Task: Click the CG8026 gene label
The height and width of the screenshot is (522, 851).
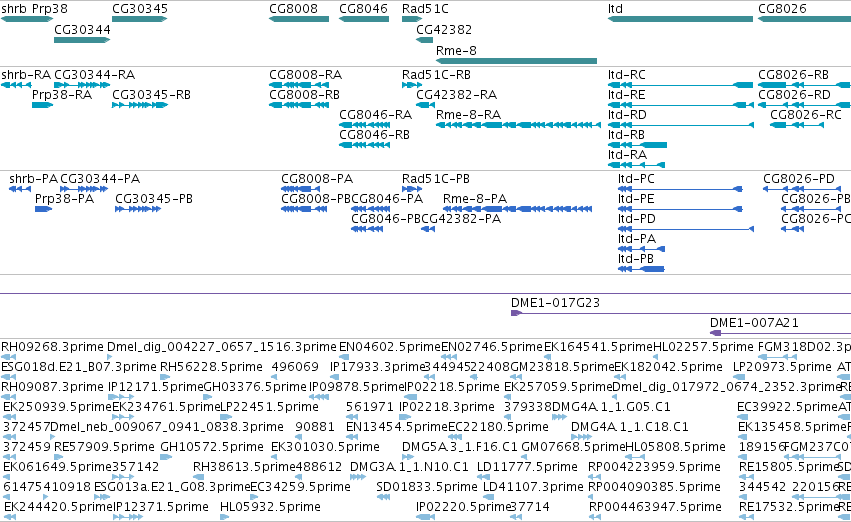Action: point(782,9)
